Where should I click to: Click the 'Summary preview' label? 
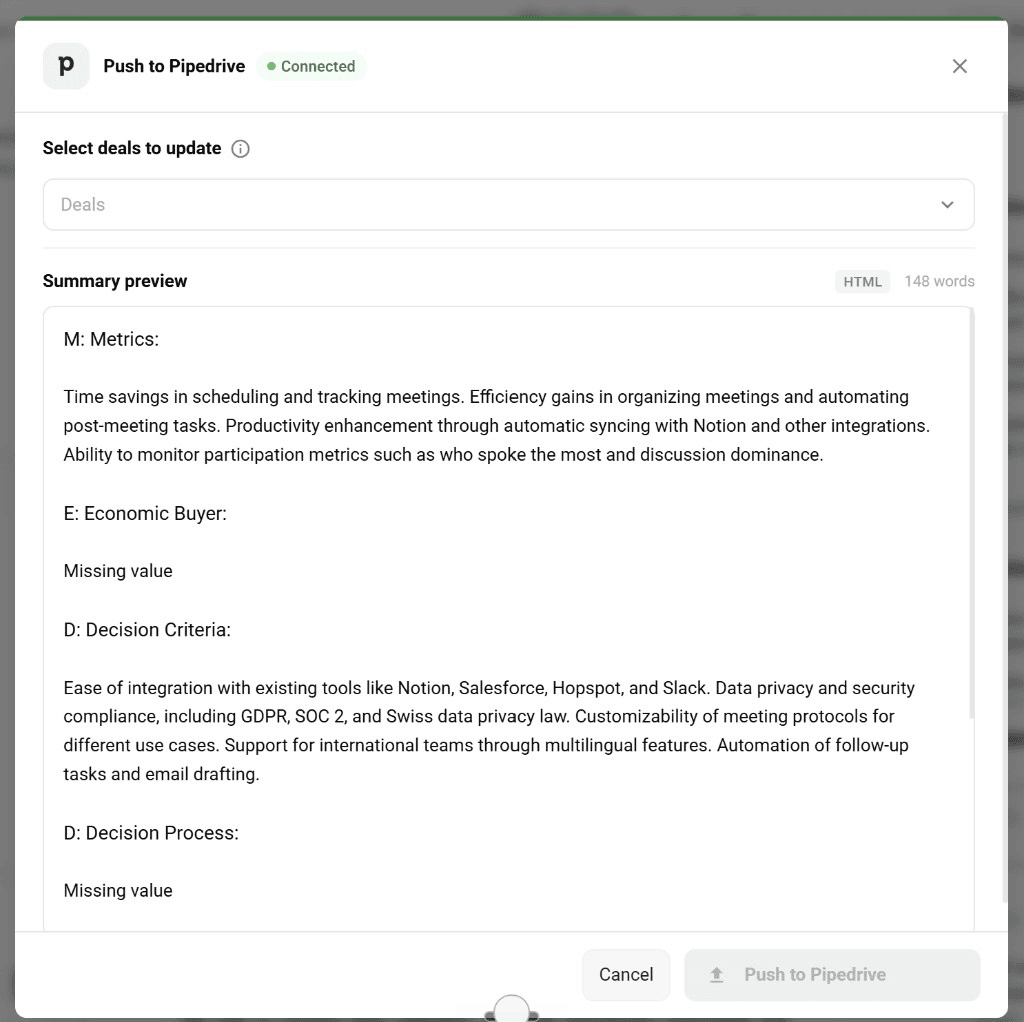pyautogui.click(x=115, y=281)
